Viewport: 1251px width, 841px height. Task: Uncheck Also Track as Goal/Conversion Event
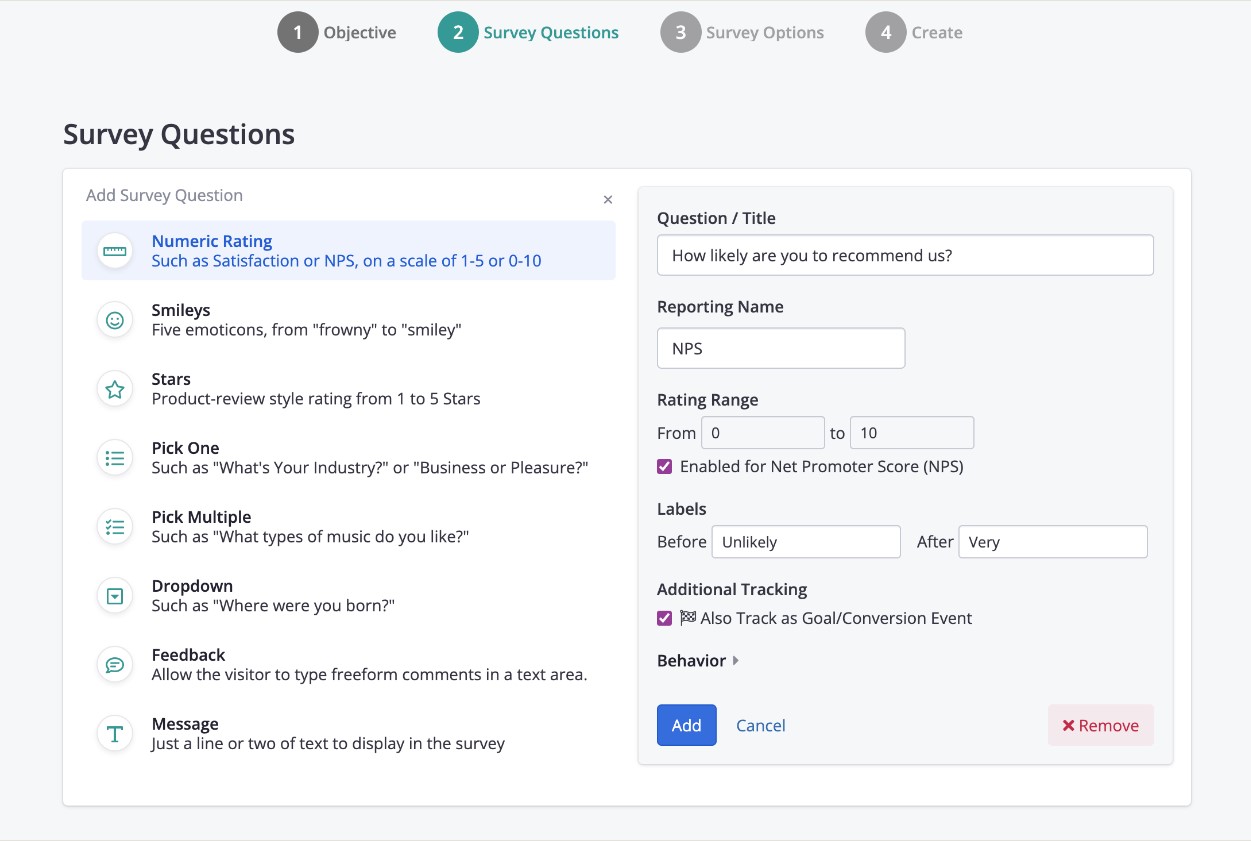click(x=664, y=618)
